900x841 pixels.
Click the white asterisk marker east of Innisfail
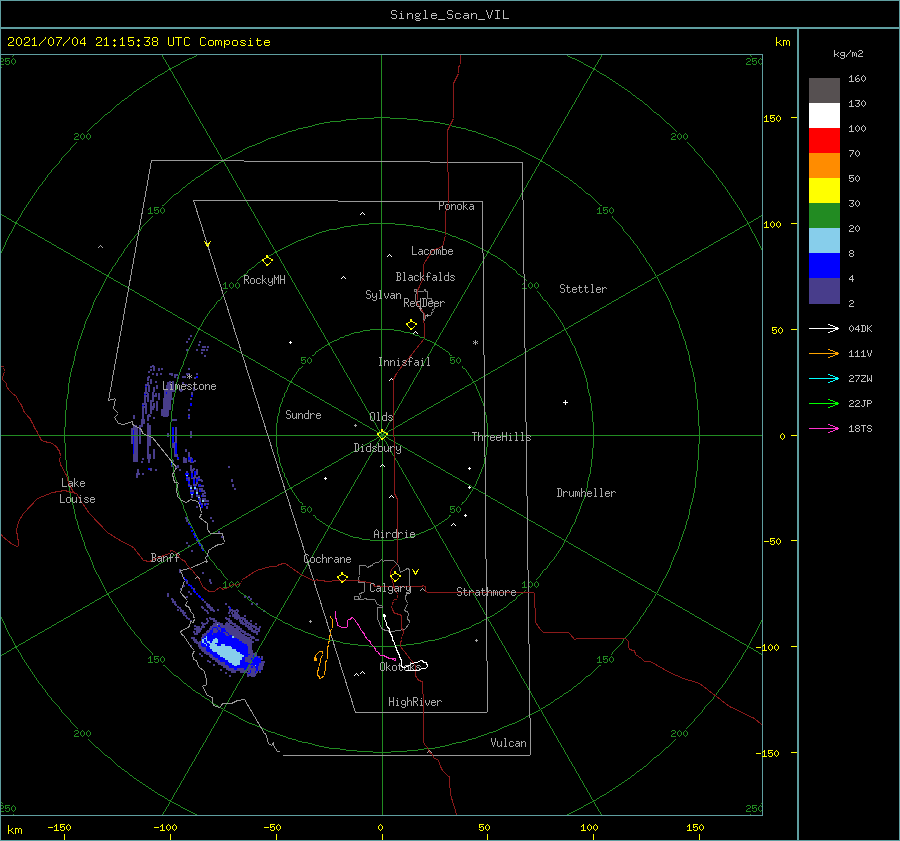click(x=475, y=343)
